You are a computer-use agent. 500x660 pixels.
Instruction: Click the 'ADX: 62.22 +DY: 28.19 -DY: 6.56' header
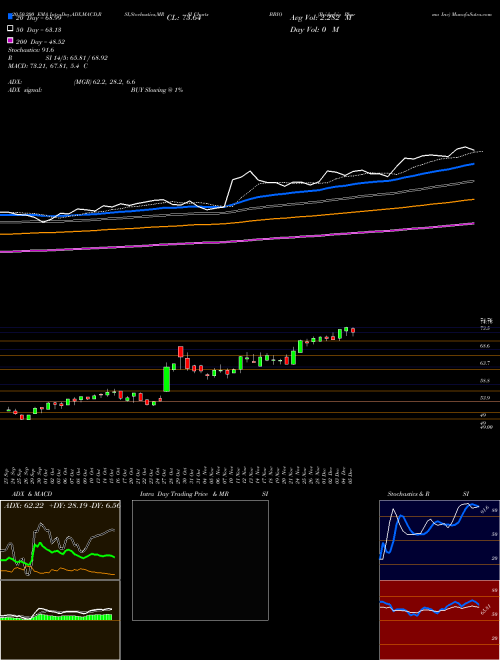(x=62, y=505)
